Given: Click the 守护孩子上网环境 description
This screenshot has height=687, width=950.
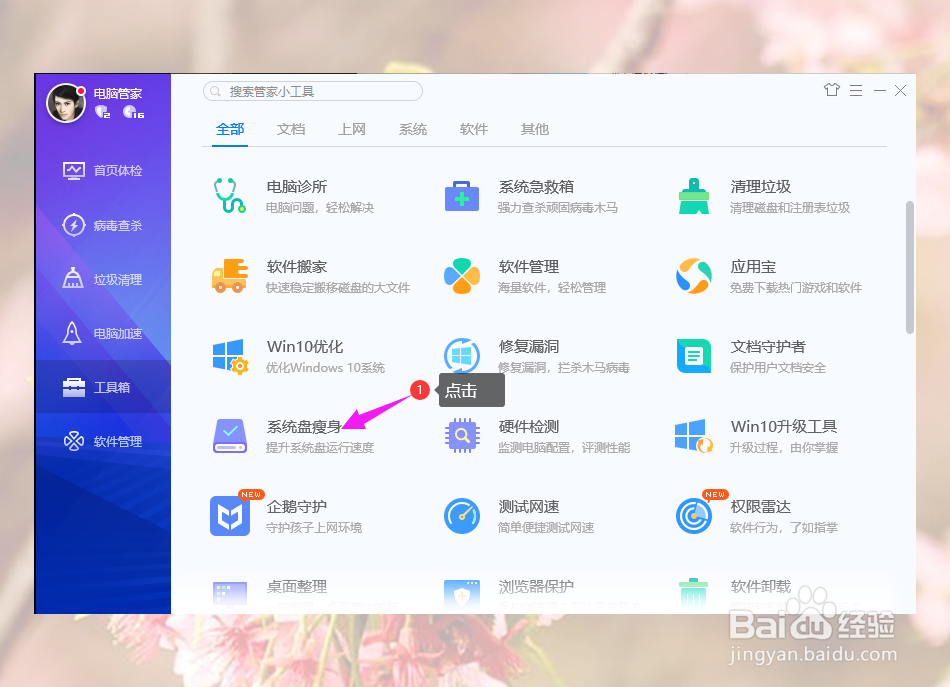Looking at the screenshot, I should click(314, 528).
